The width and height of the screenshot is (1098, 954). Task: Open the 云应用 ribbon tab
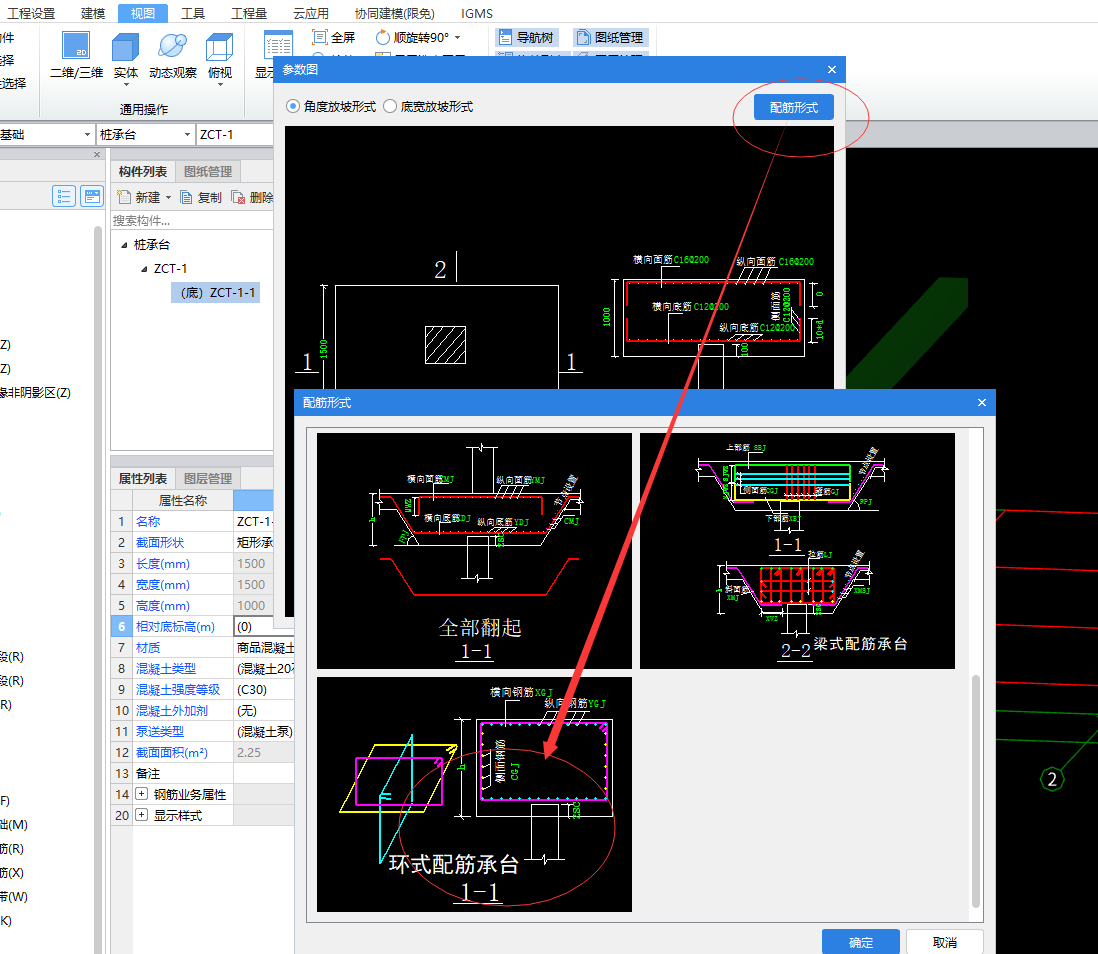[310, 13]
